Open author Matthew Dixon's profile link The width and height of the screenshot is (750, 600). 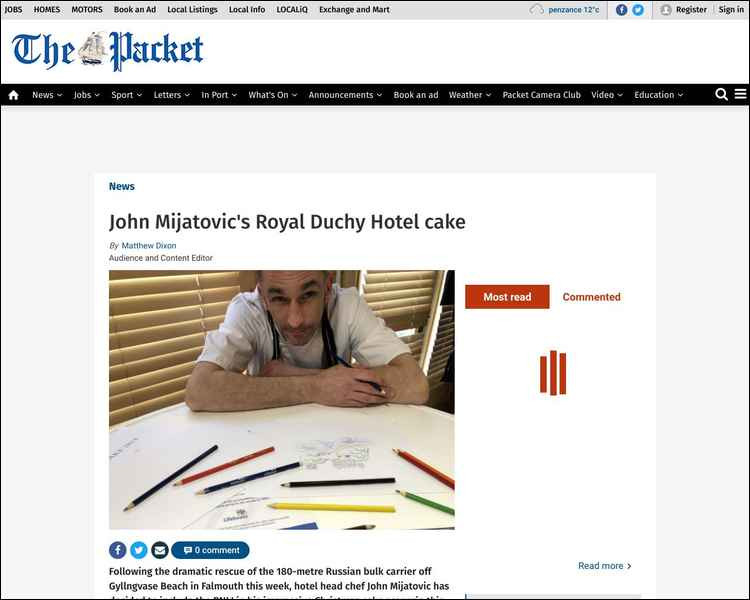149,245
